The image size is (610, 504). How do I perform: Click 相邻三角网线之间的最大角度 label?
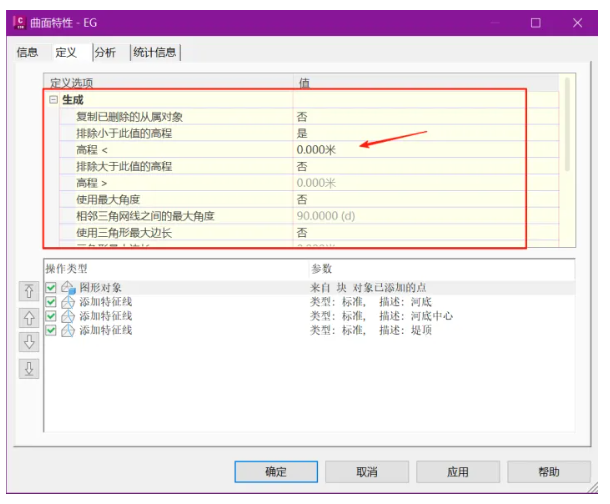tap(145, 216)
